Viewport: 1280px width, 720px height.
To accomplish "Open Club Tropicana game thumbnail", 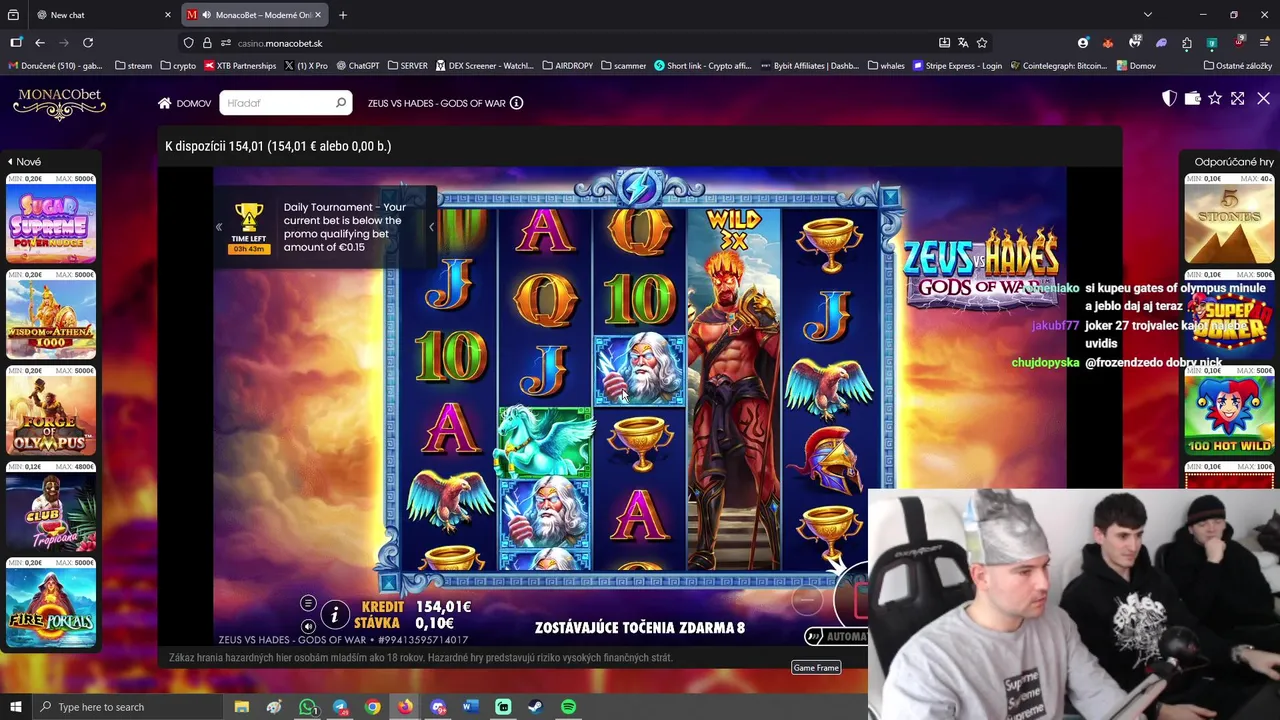I will coord(51,507).
